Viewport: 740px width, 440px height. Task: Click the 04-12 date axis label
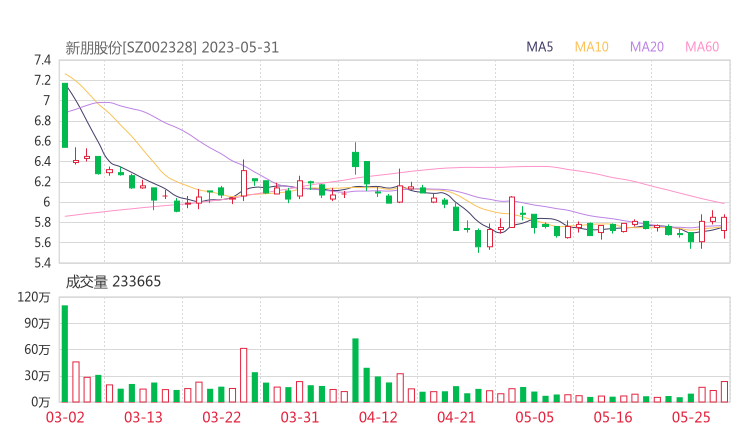[378, 417]
